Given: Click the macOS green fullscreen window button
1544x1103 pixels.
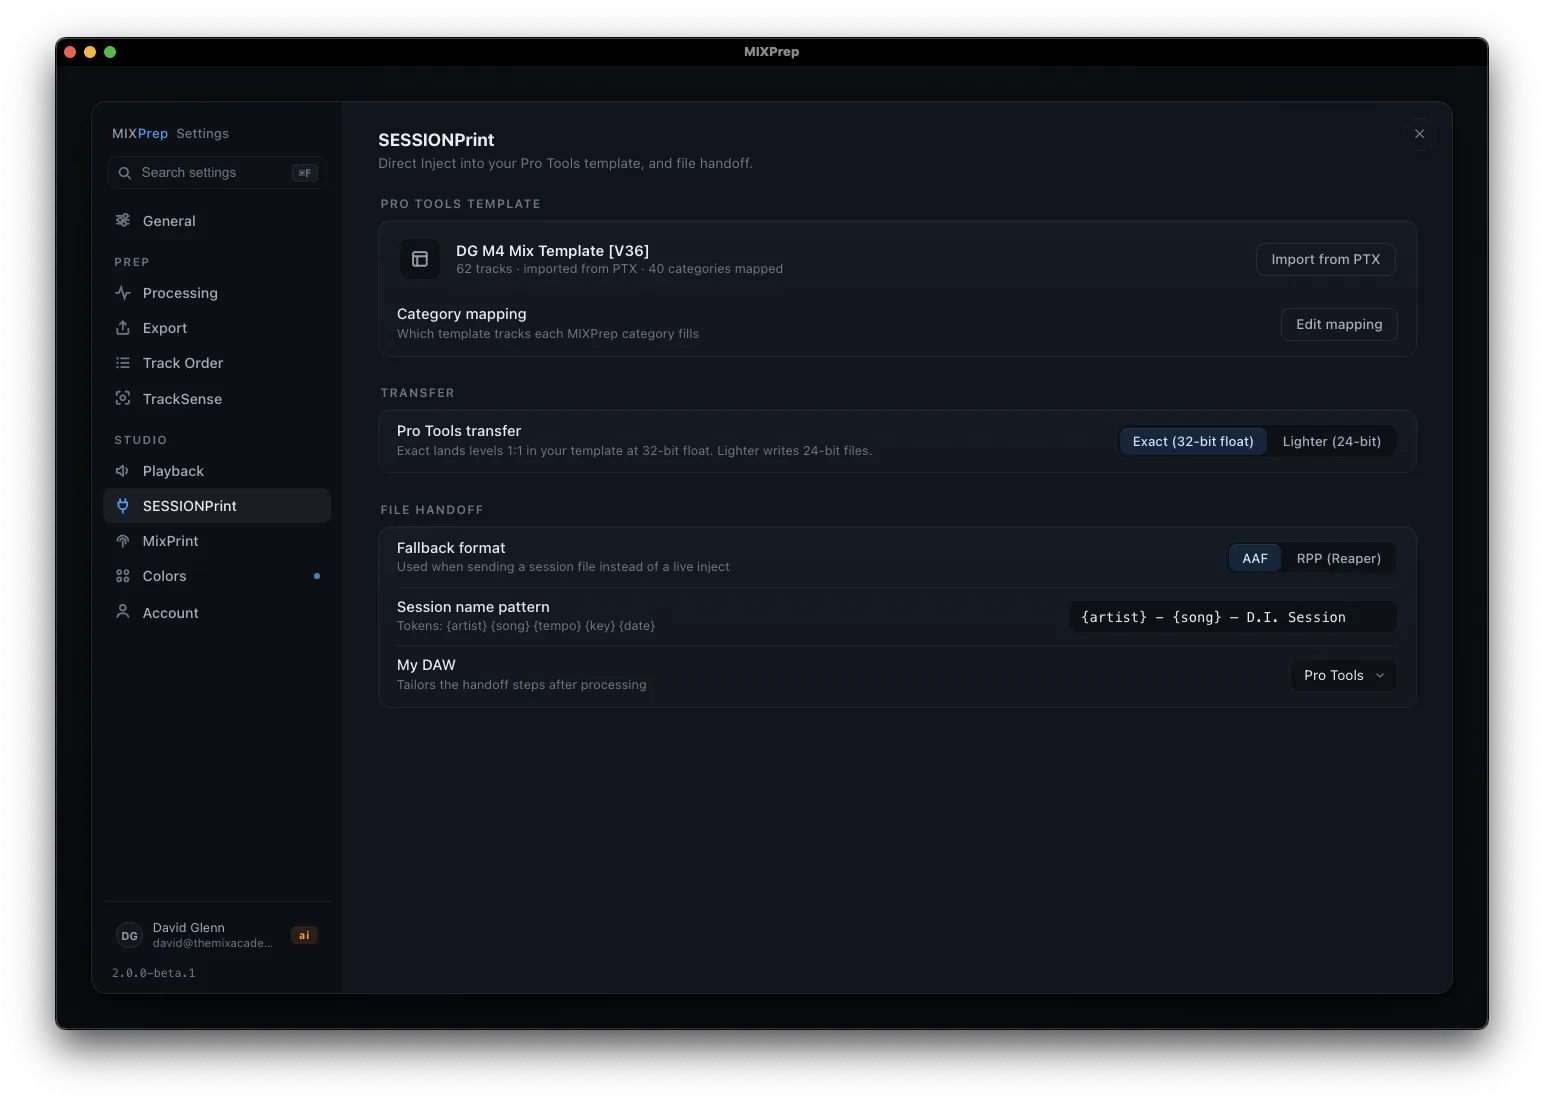Looking at the screenshot, I should pos(110,52).
